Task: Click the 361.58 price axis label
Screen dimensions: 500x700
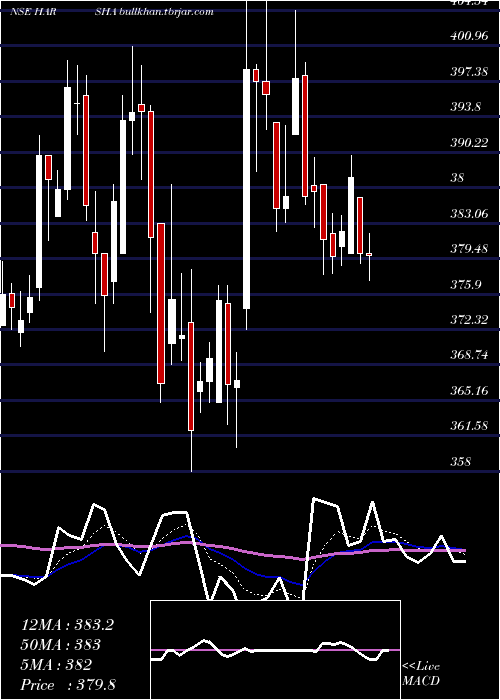Action: [x=469, y=426]
